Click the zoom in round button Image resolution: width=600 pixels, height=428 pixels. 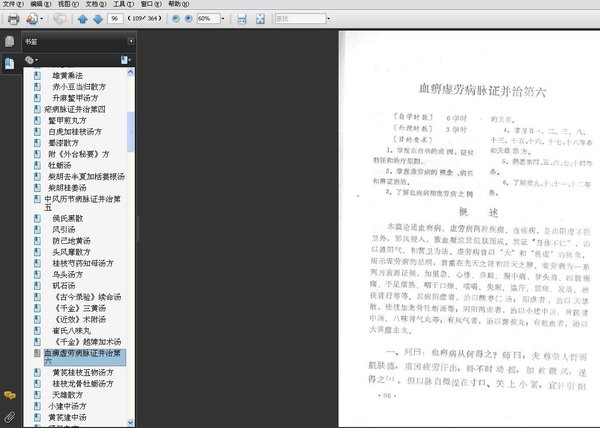(189, 18)
